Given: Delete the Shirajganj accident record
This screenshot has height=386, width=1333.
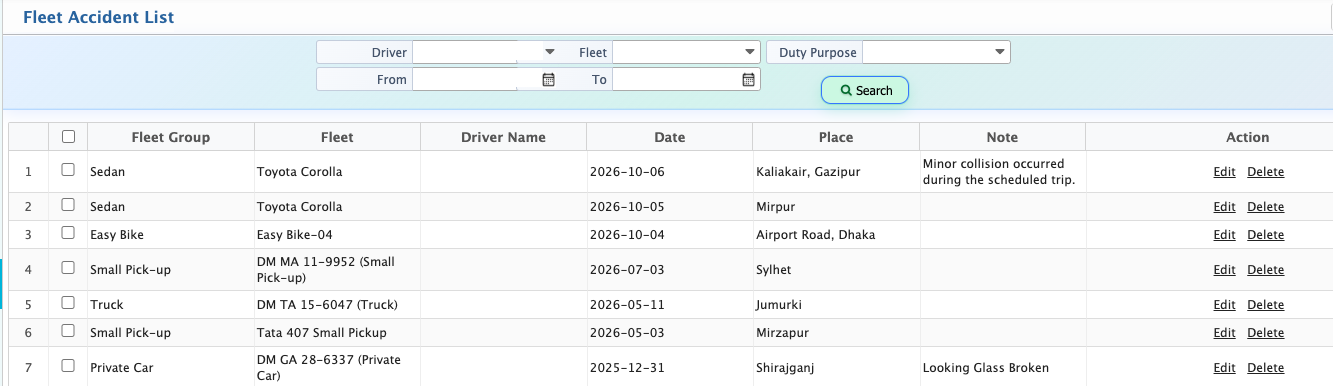Looking at the screenshot, I should coord(1265,368).
